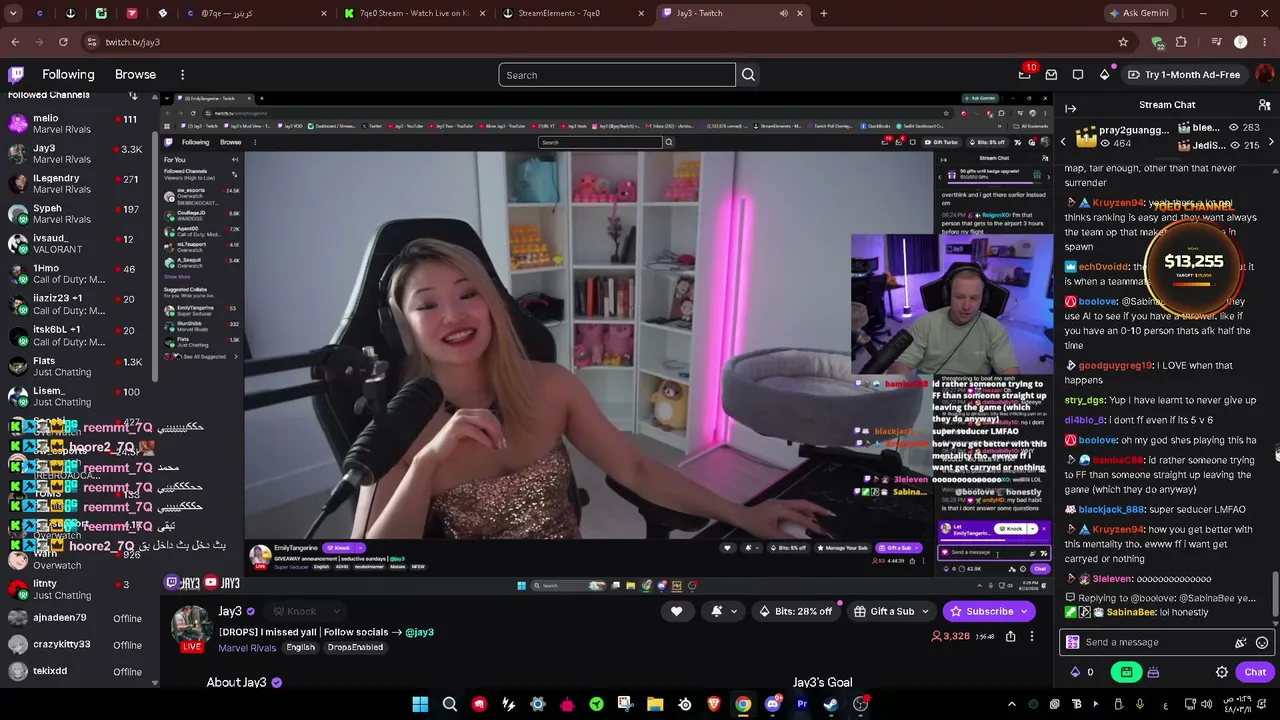Mute the Jay3 - Twitch tab audio
1280x720 pixels.
784,13
